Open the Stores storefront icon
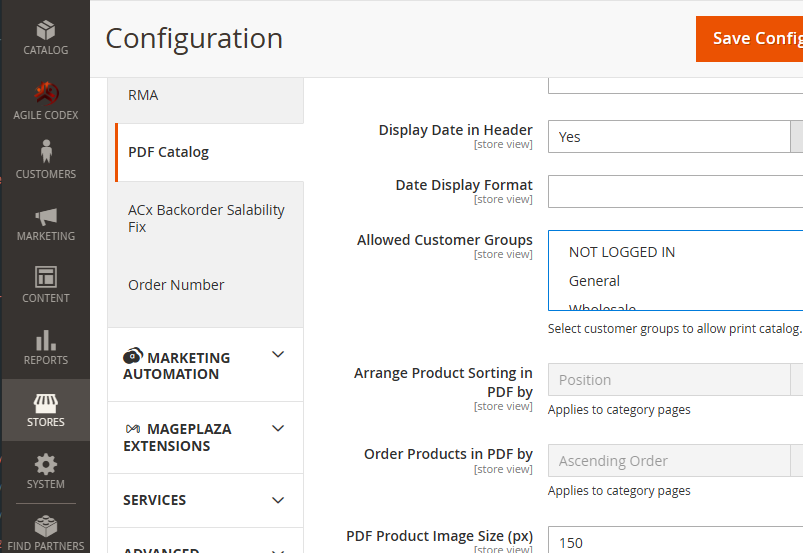Screen dimensions: 803x553 [46, 403]
